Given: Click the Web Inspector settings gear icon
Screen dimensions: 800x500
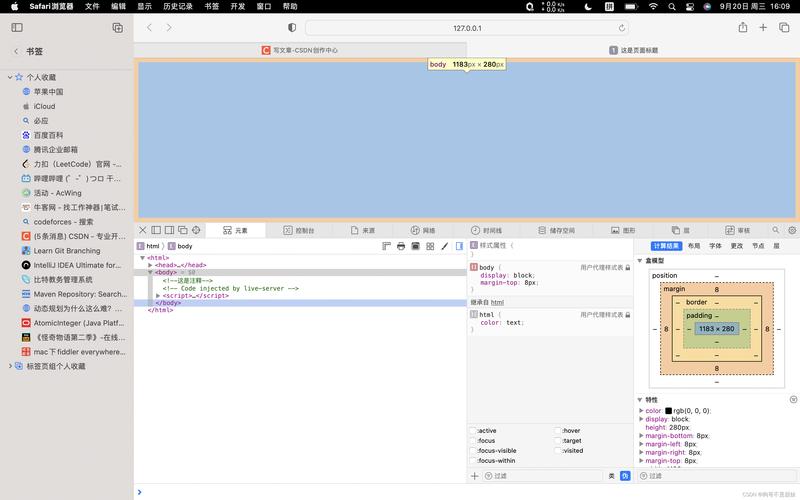Looking at the screenshot, I should click(792, 230).
